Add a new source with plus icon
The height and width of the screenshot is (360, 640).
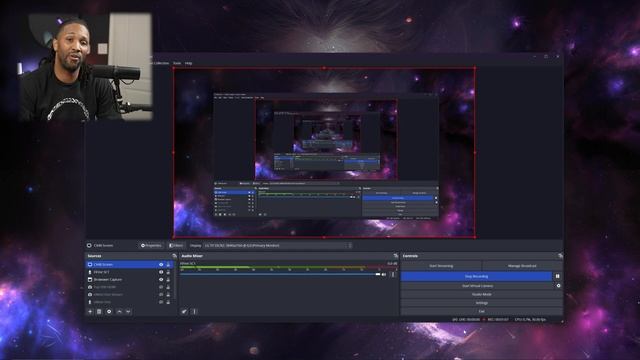point(90,311)
